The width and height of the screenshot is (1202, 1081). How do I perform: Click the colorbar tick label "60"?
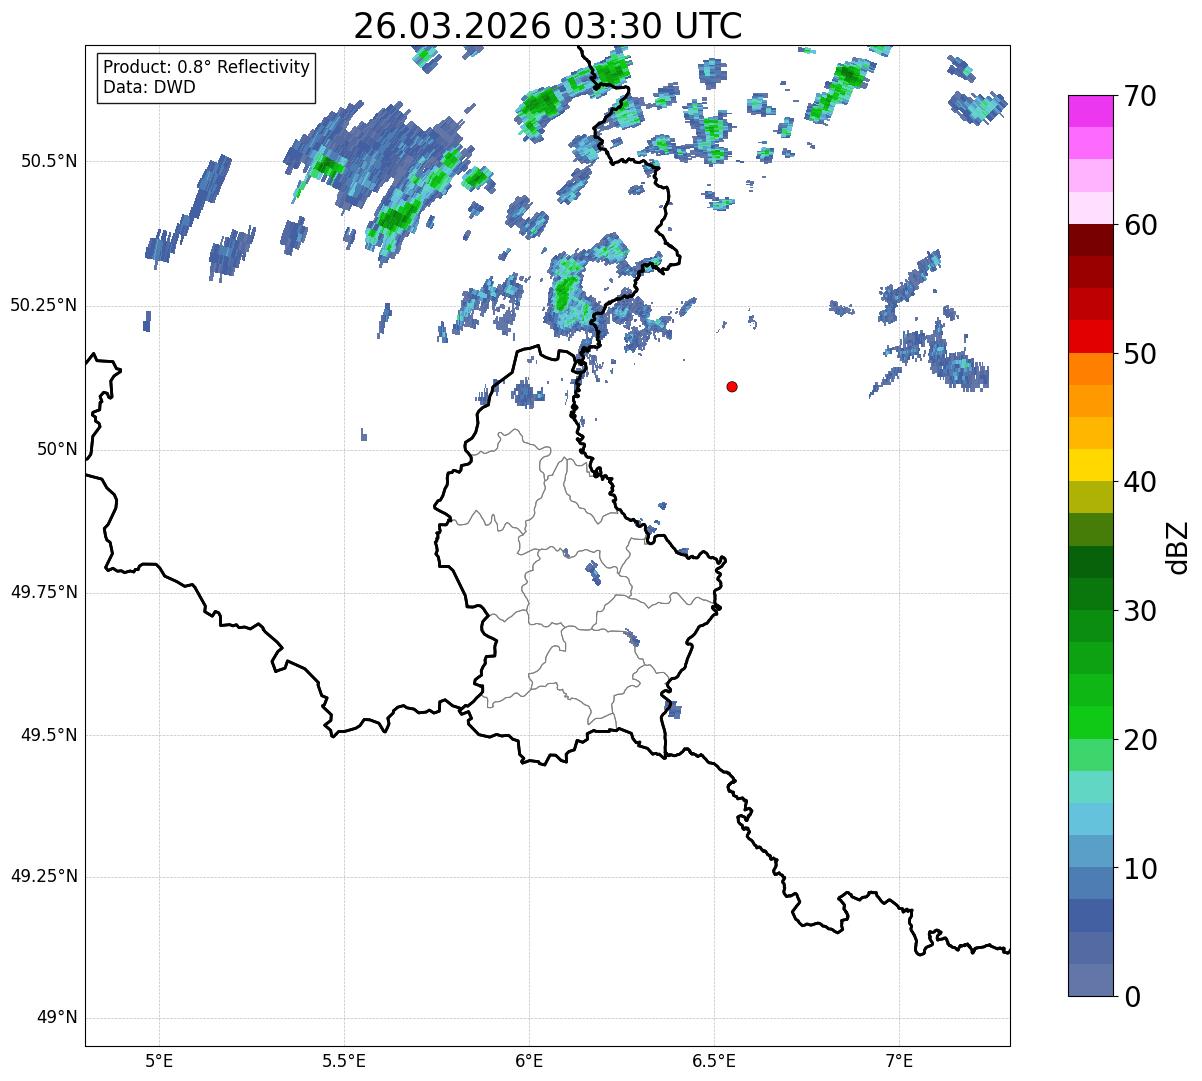(1140, 225)
